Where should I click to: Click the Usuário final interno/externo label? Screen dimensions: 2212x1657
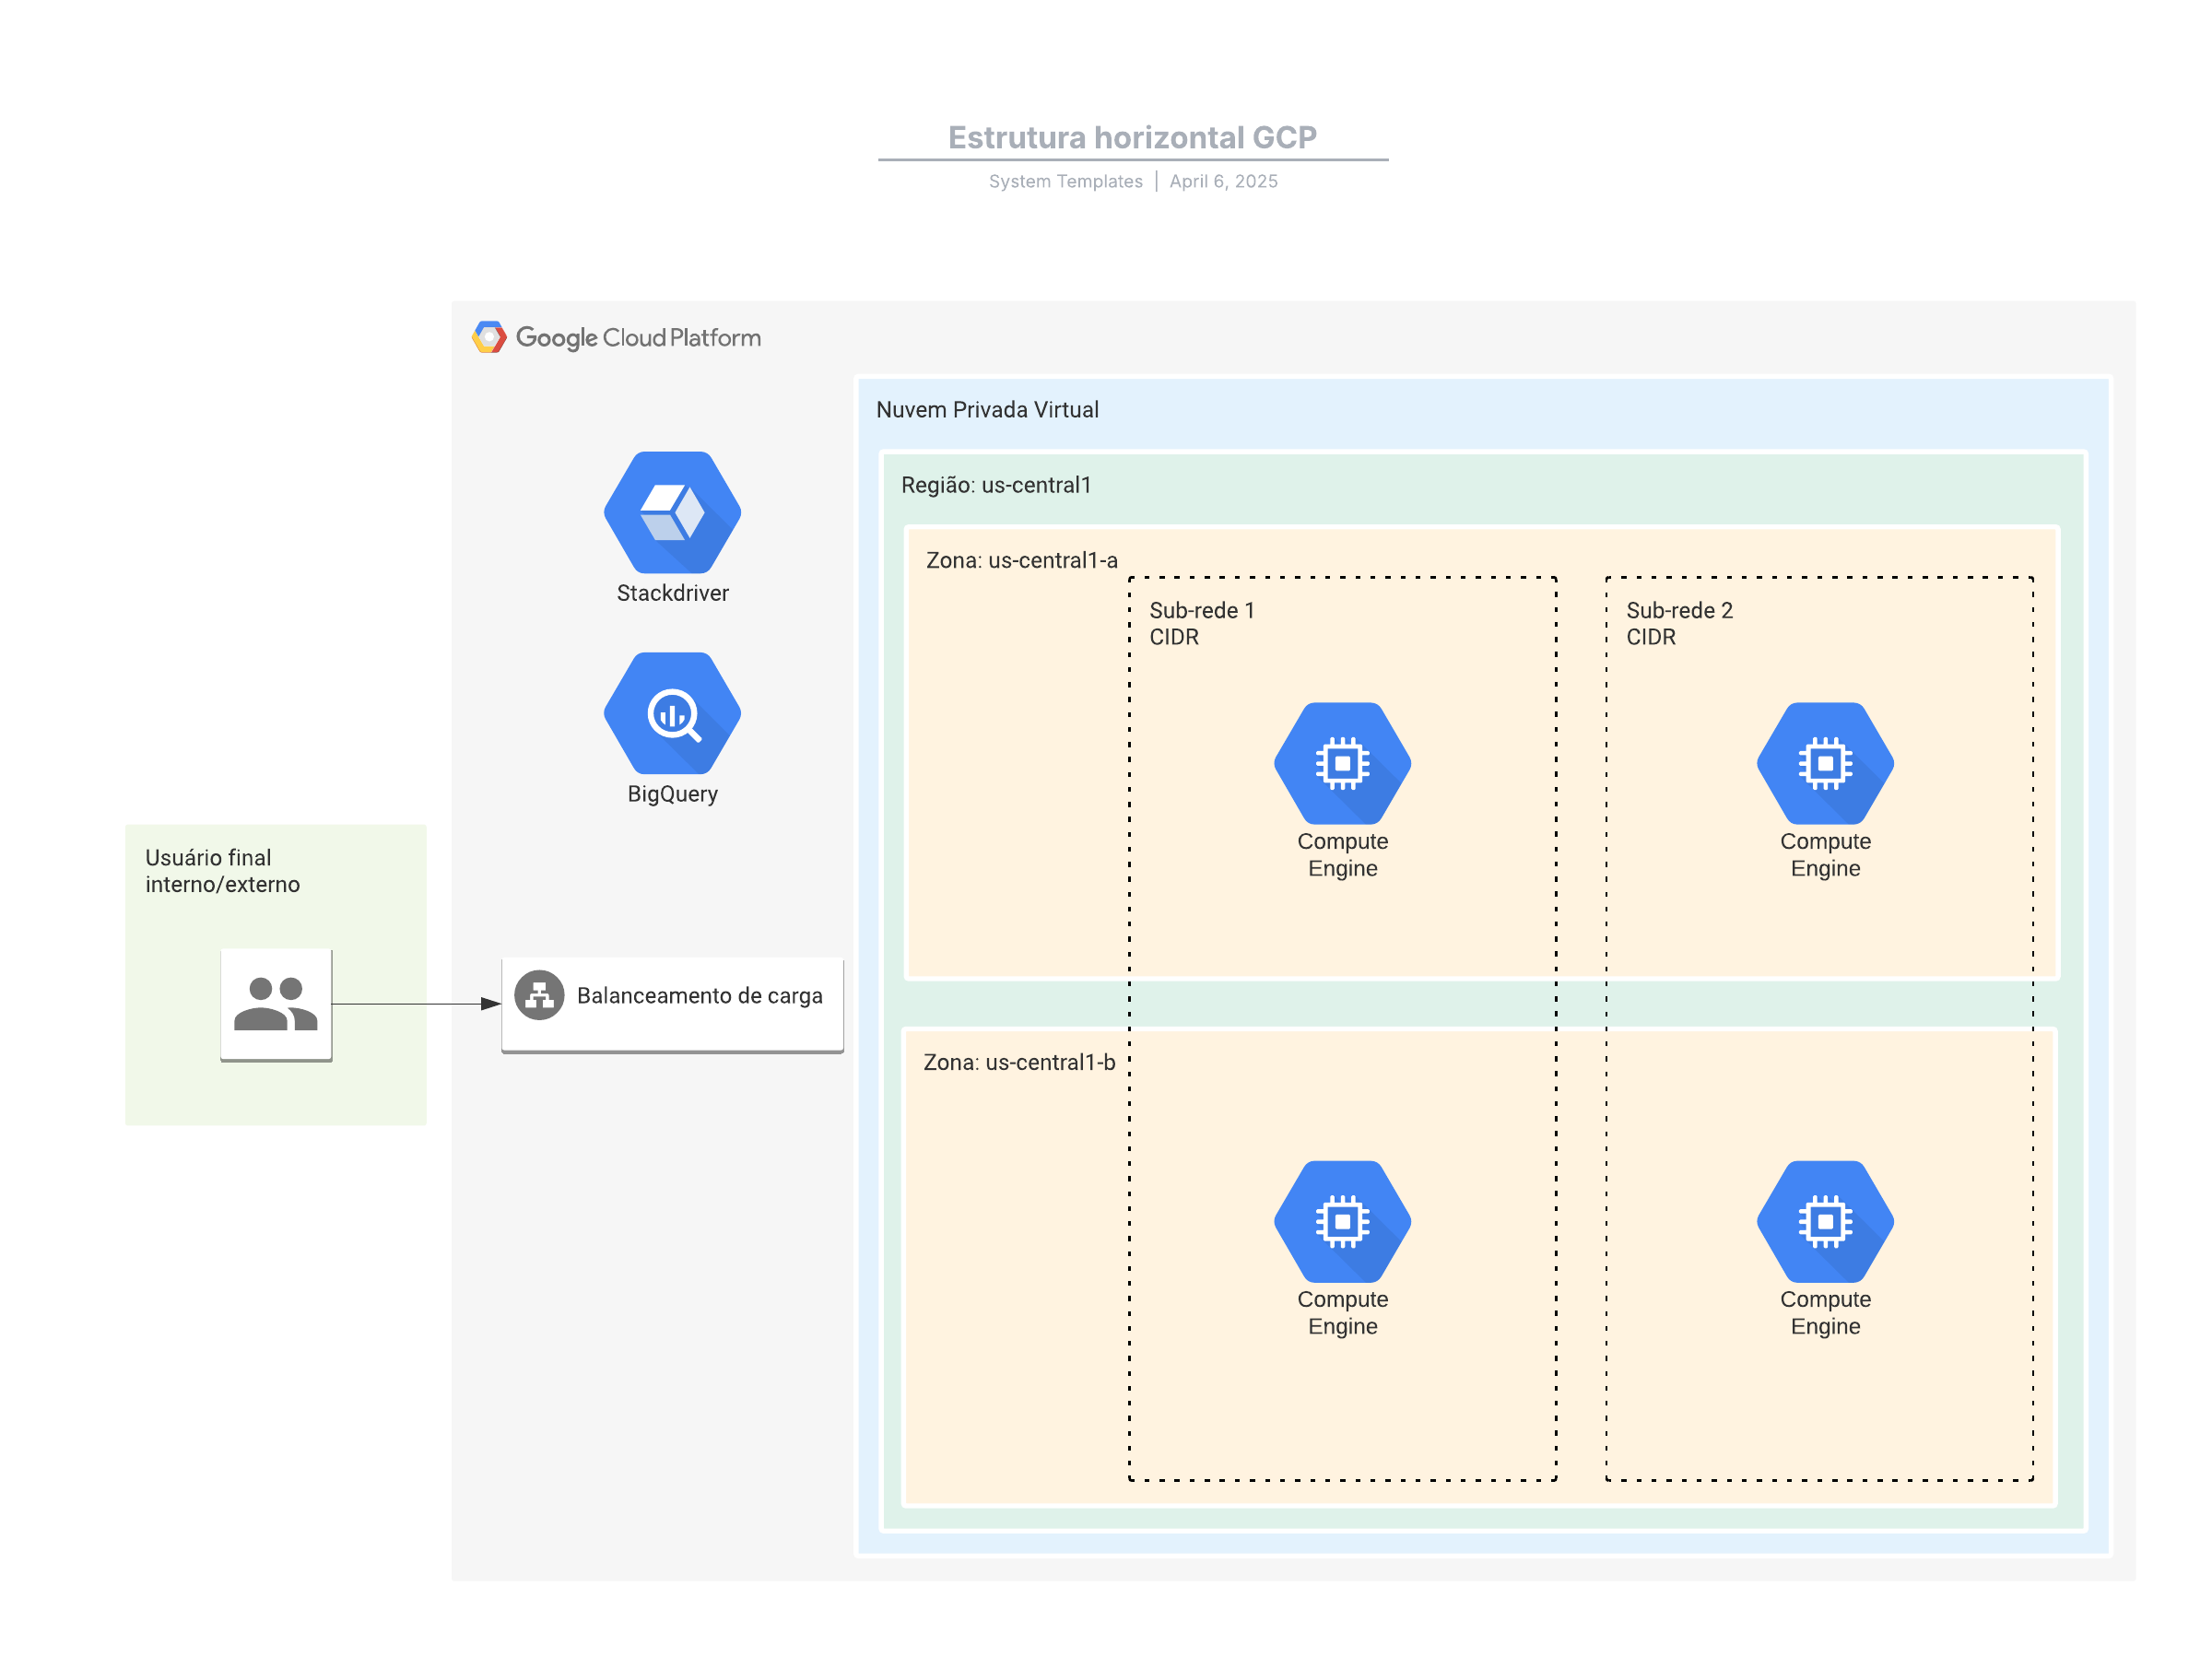pos(222,870)
